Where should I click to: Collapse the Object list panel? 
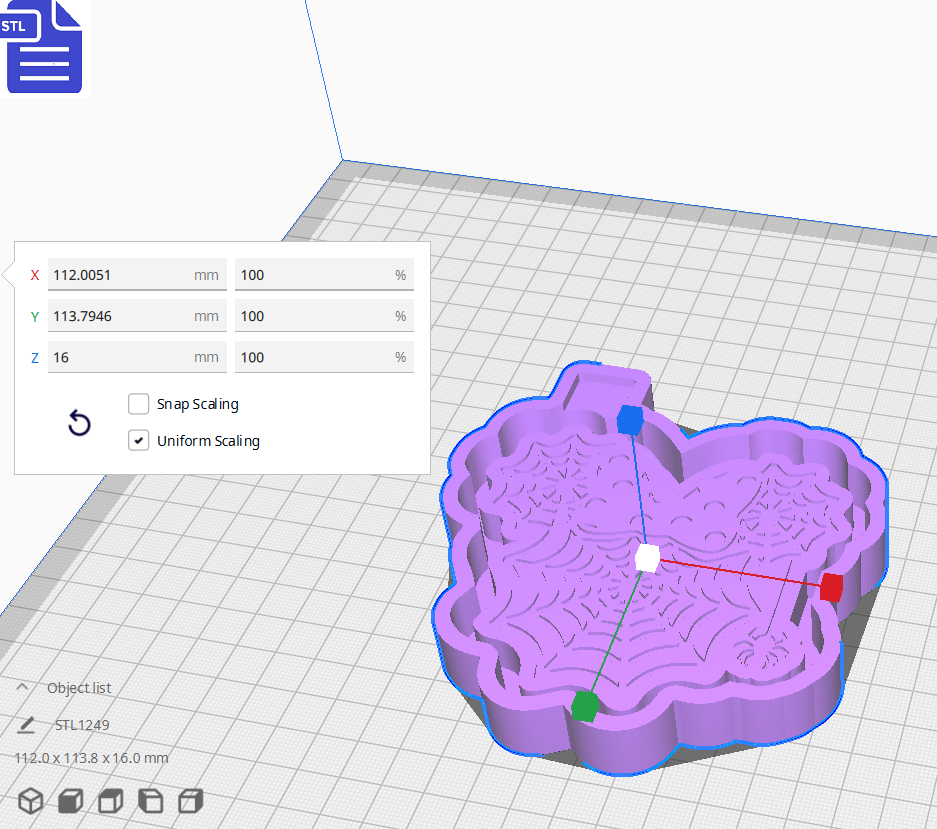(x=23, y=686)
